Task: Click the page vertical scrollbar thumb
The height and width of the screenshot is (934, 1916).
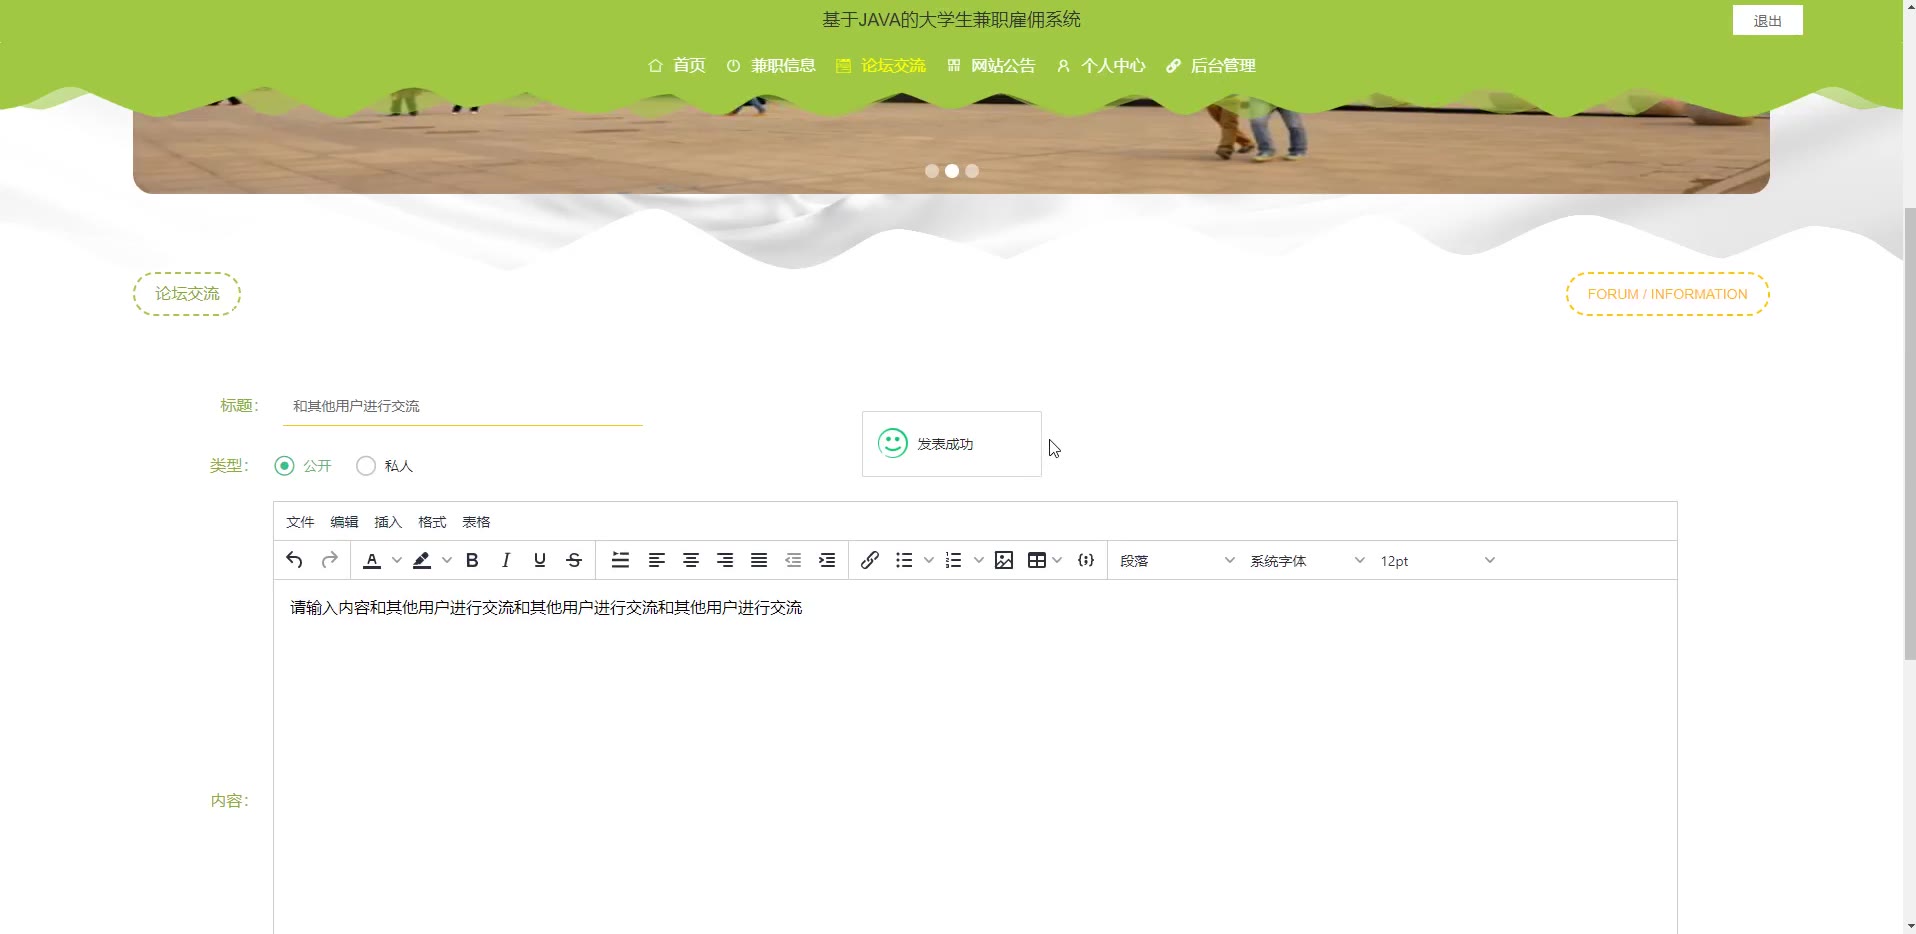Action: [x=1909, y=434]
